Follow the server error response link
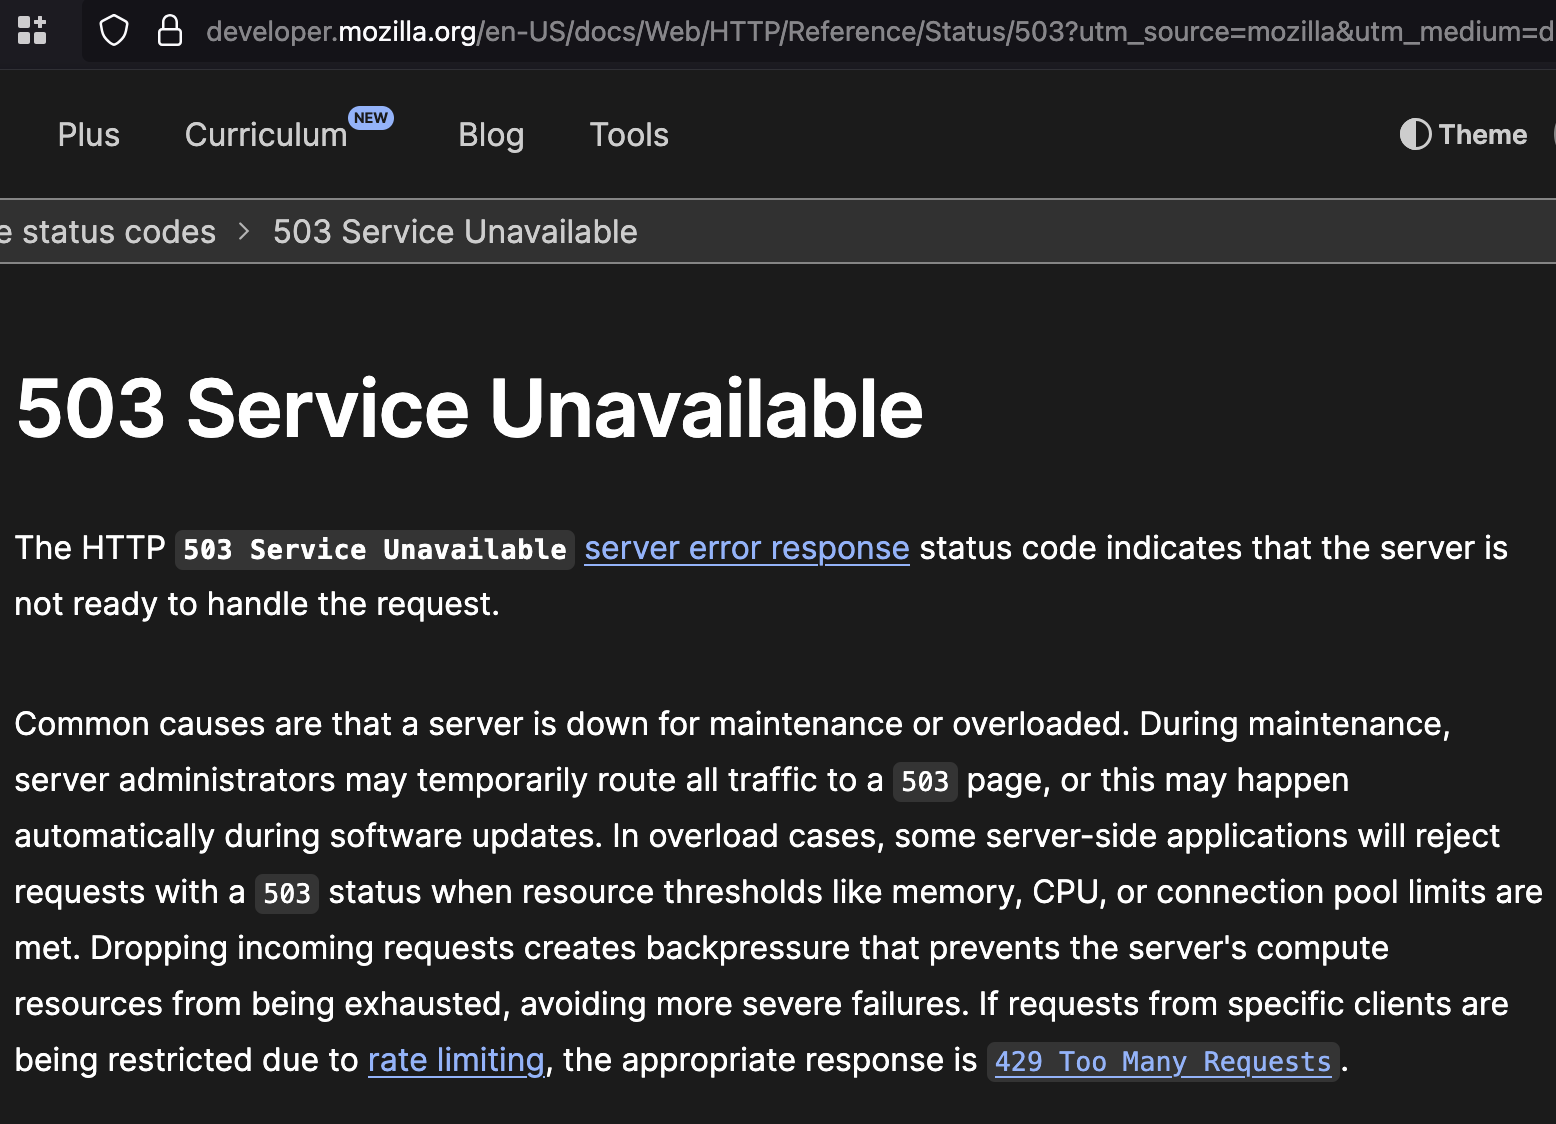 (747, 548)
